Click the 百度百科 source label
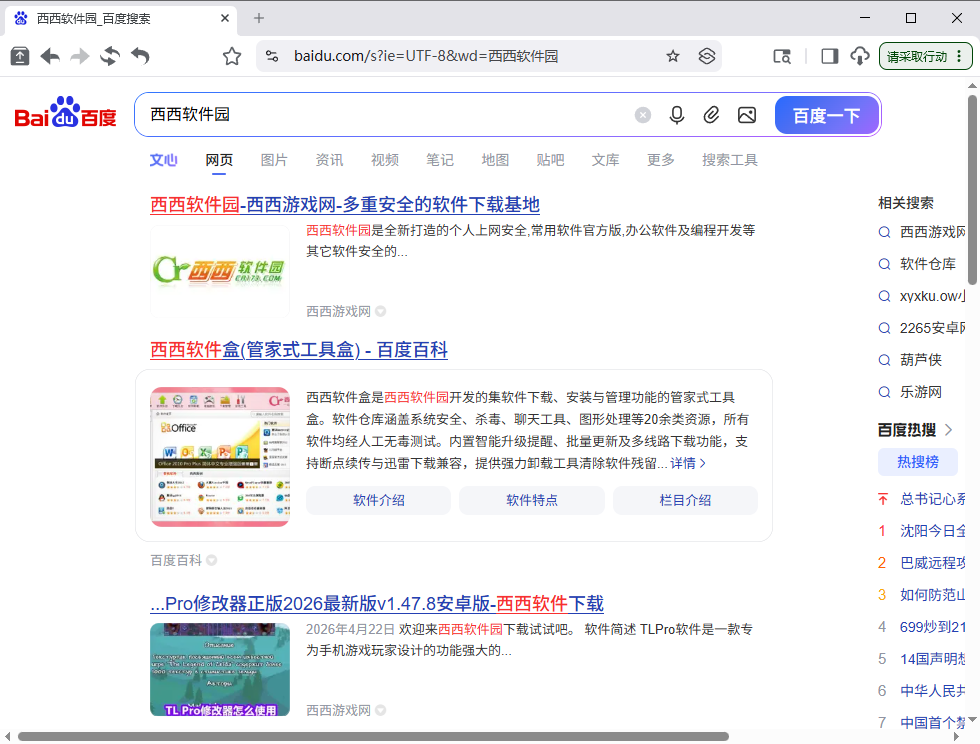Image resolution: width=980 pixels, height=744 pixels. (176, 560)
